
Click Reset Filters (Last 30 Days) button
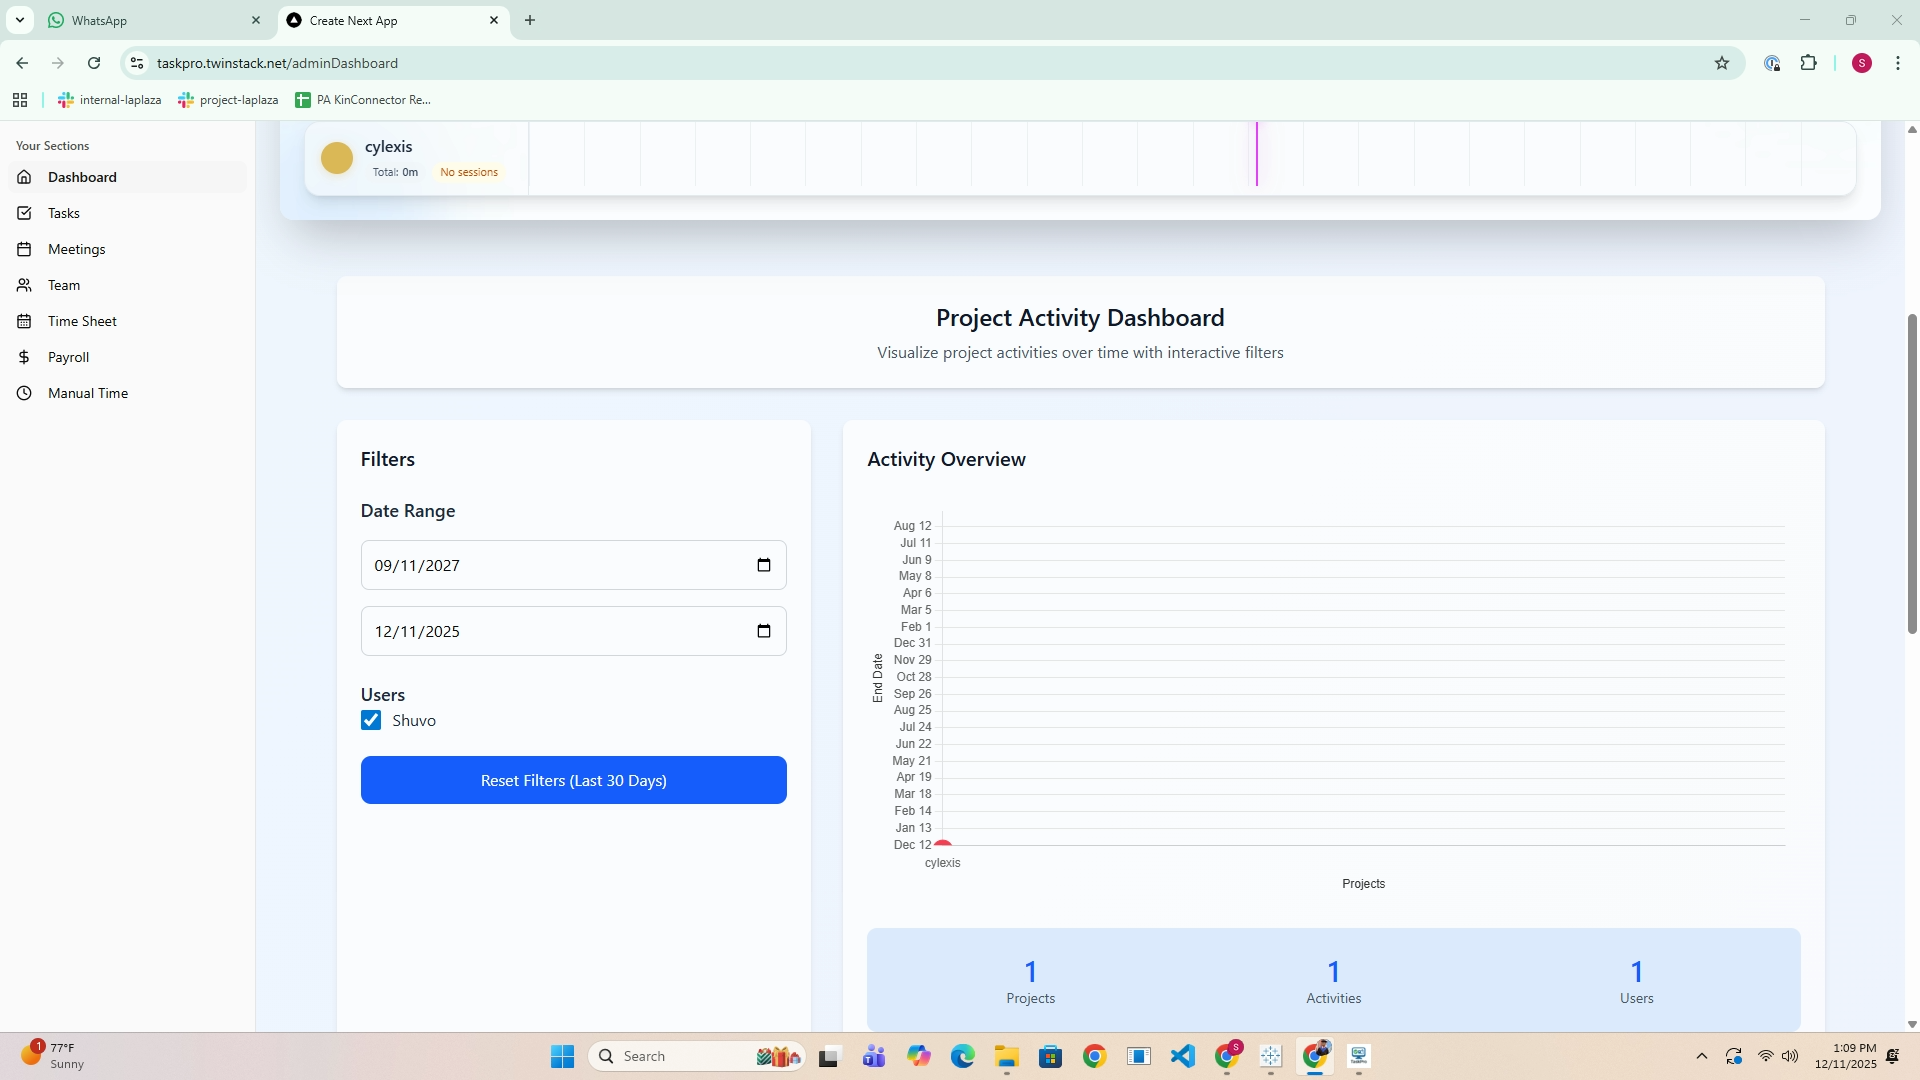coord(573,780)
